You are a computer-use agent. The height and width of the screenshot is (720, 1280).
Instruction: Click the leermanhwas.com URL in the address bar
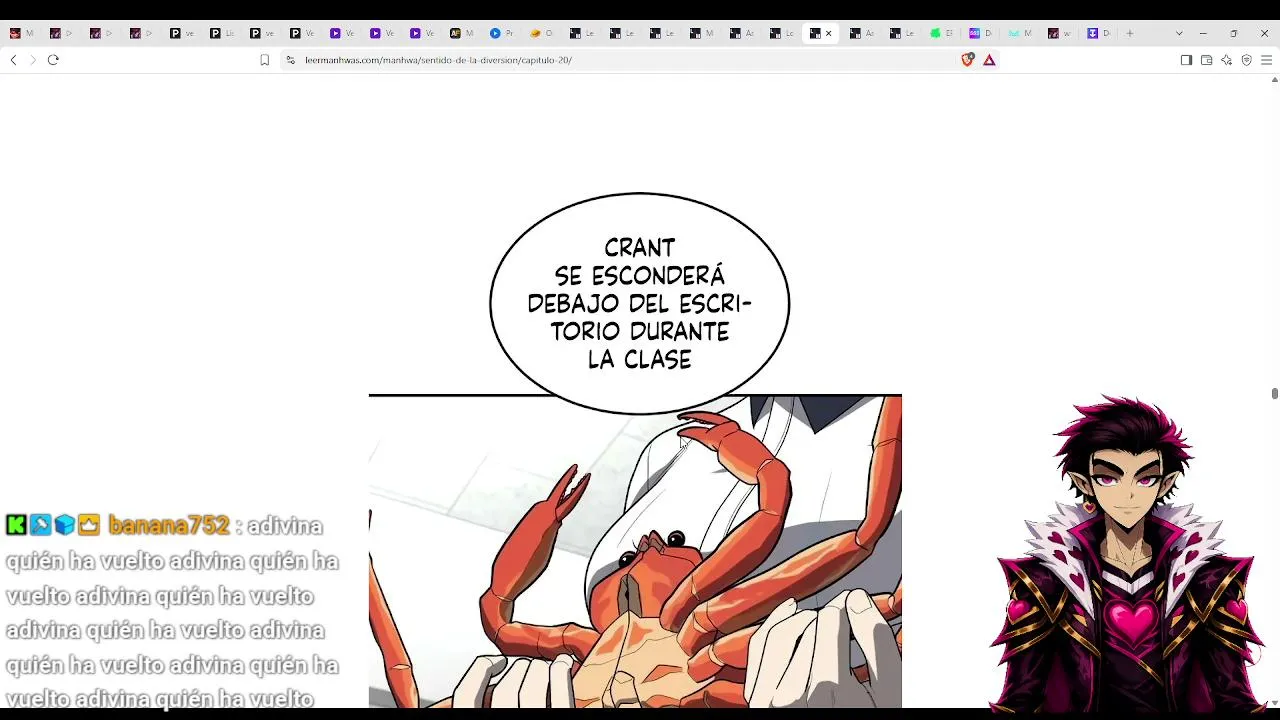(438, 60)
